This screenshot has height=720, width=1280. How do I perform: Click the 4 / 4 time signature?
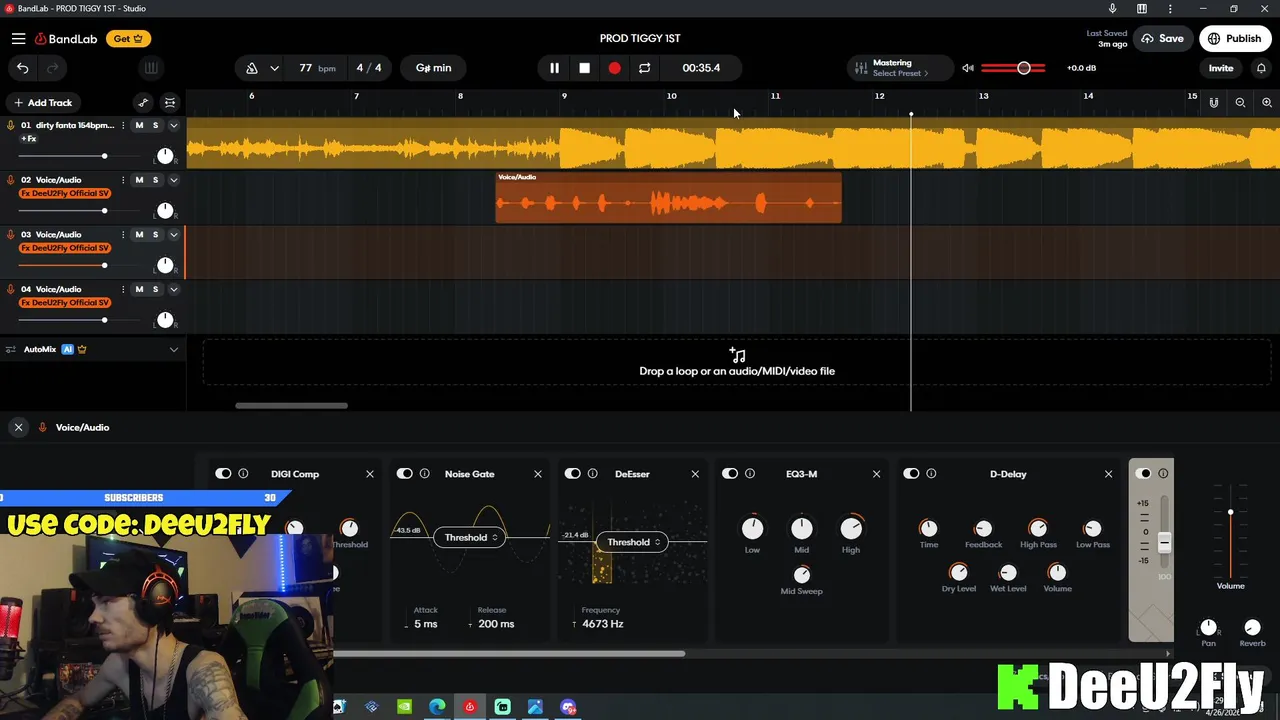(369, 68)
